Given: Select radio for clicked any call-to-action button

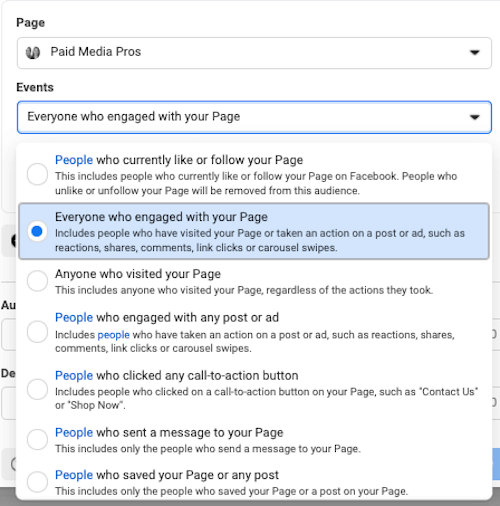Looking at the screenshot, I should pyautogui.click(x=37, y=389).
